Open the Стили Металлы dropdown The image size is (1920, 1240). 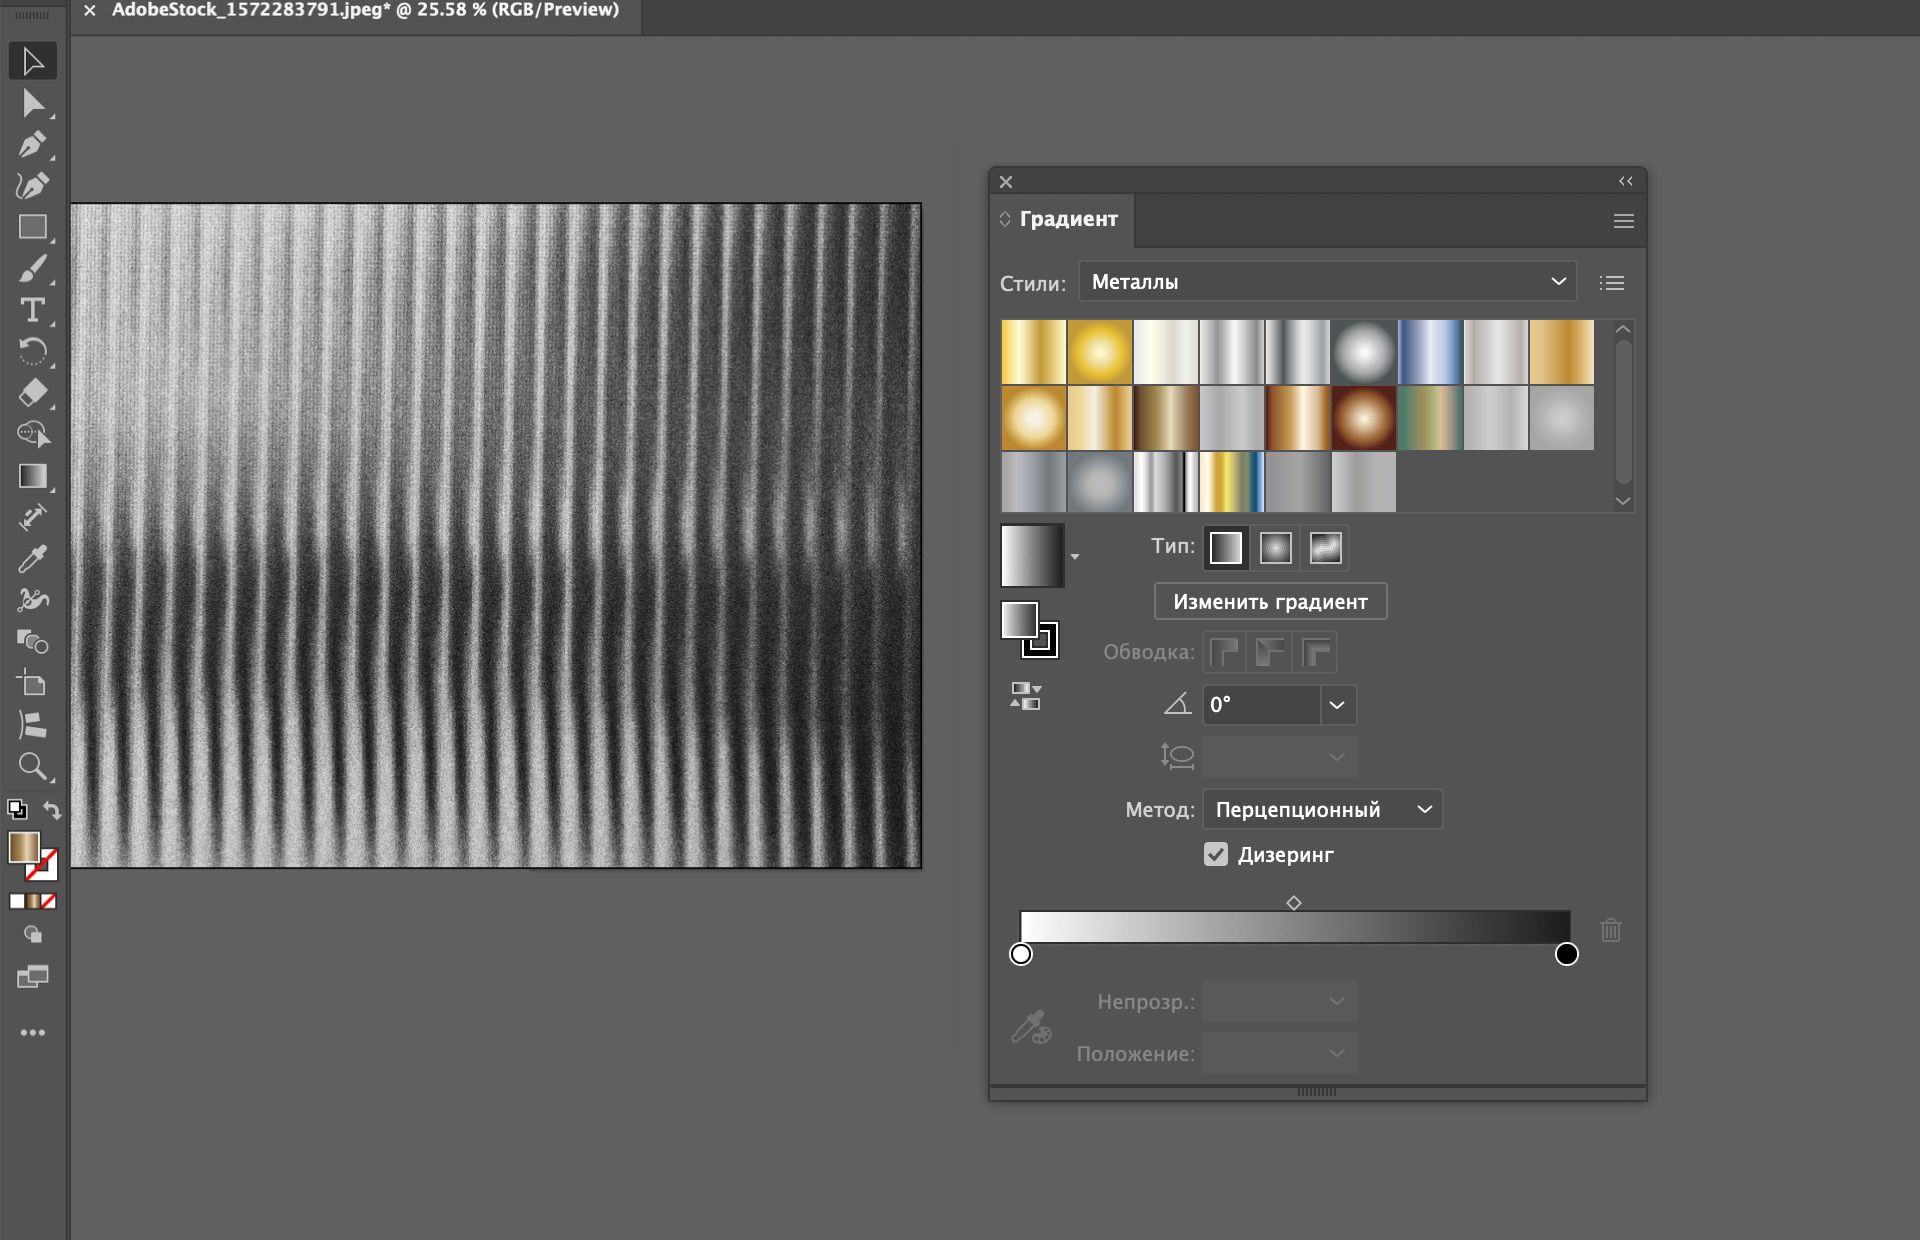pos(1327,282)
